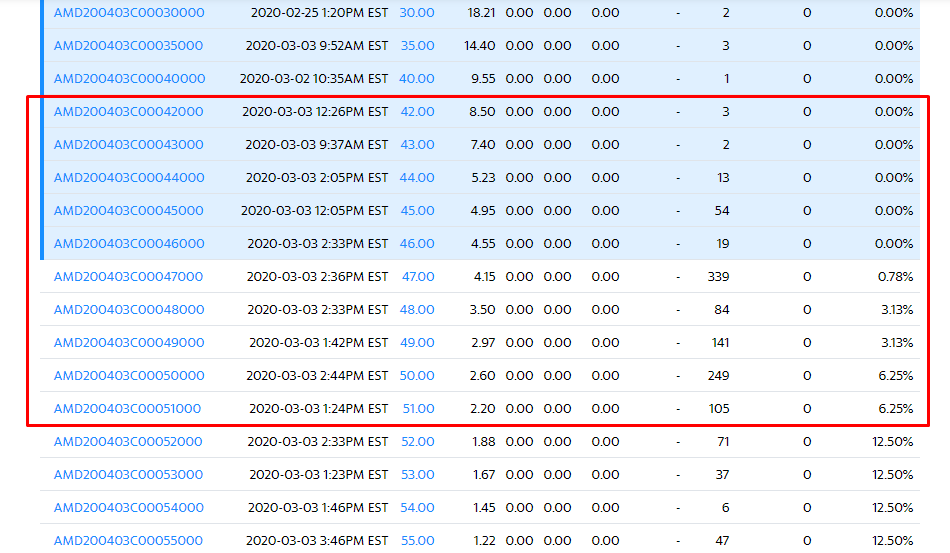The image size is (950, 553).
Task: Click last price 1.88
Action: [x=484, y=442]
